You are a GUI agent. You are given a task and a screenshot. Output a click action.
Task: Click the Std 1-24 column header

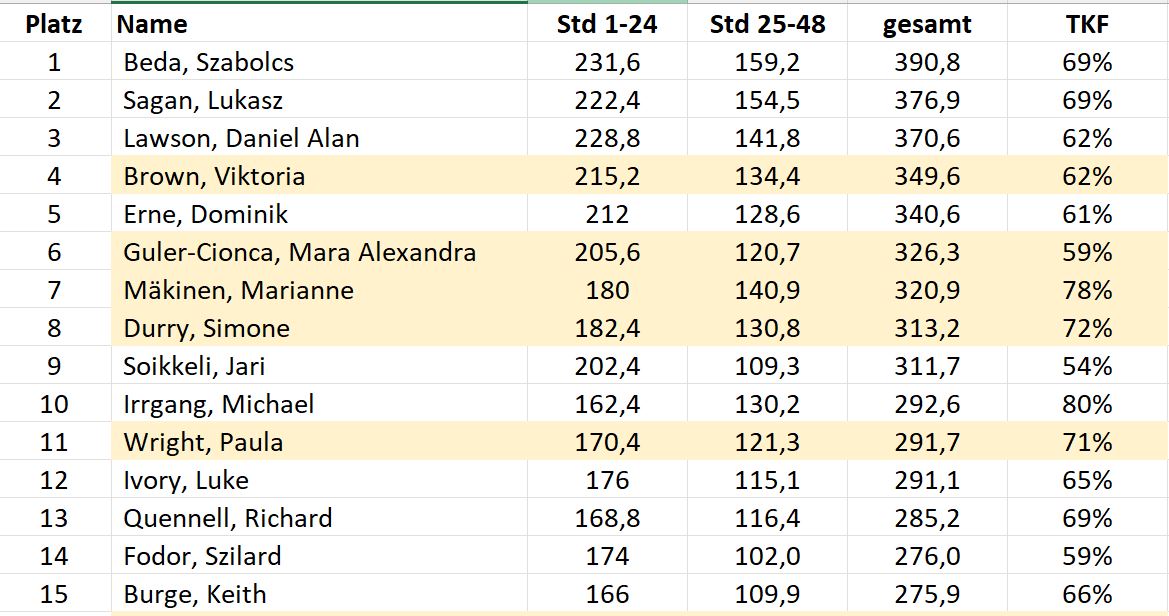click(607, 24)
